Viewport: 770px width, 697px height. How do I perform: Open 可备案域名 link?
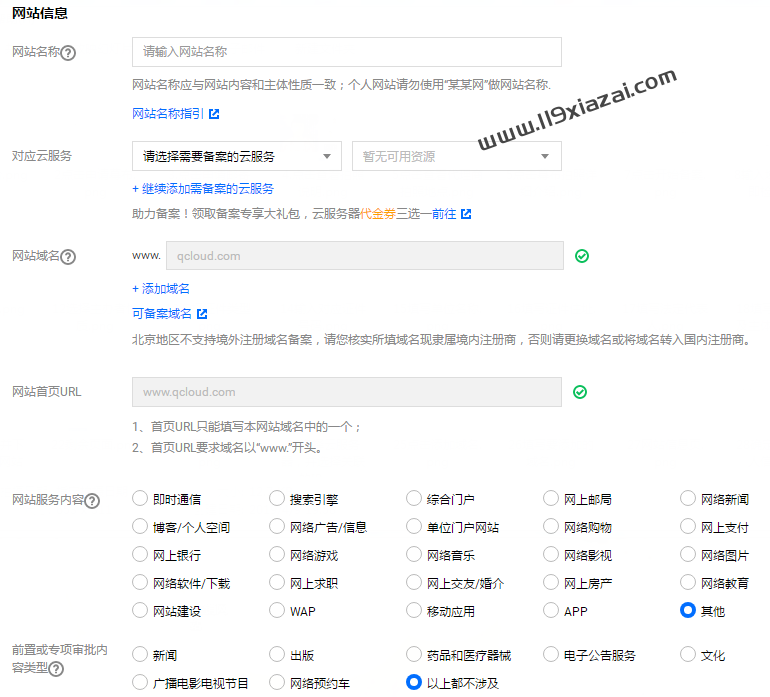coord(162,313)
